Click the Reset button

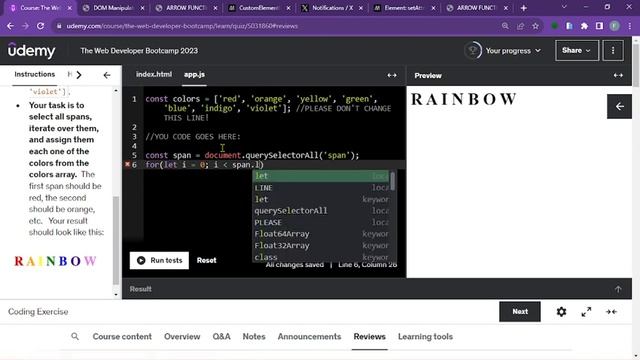click(x=207, y=260)
